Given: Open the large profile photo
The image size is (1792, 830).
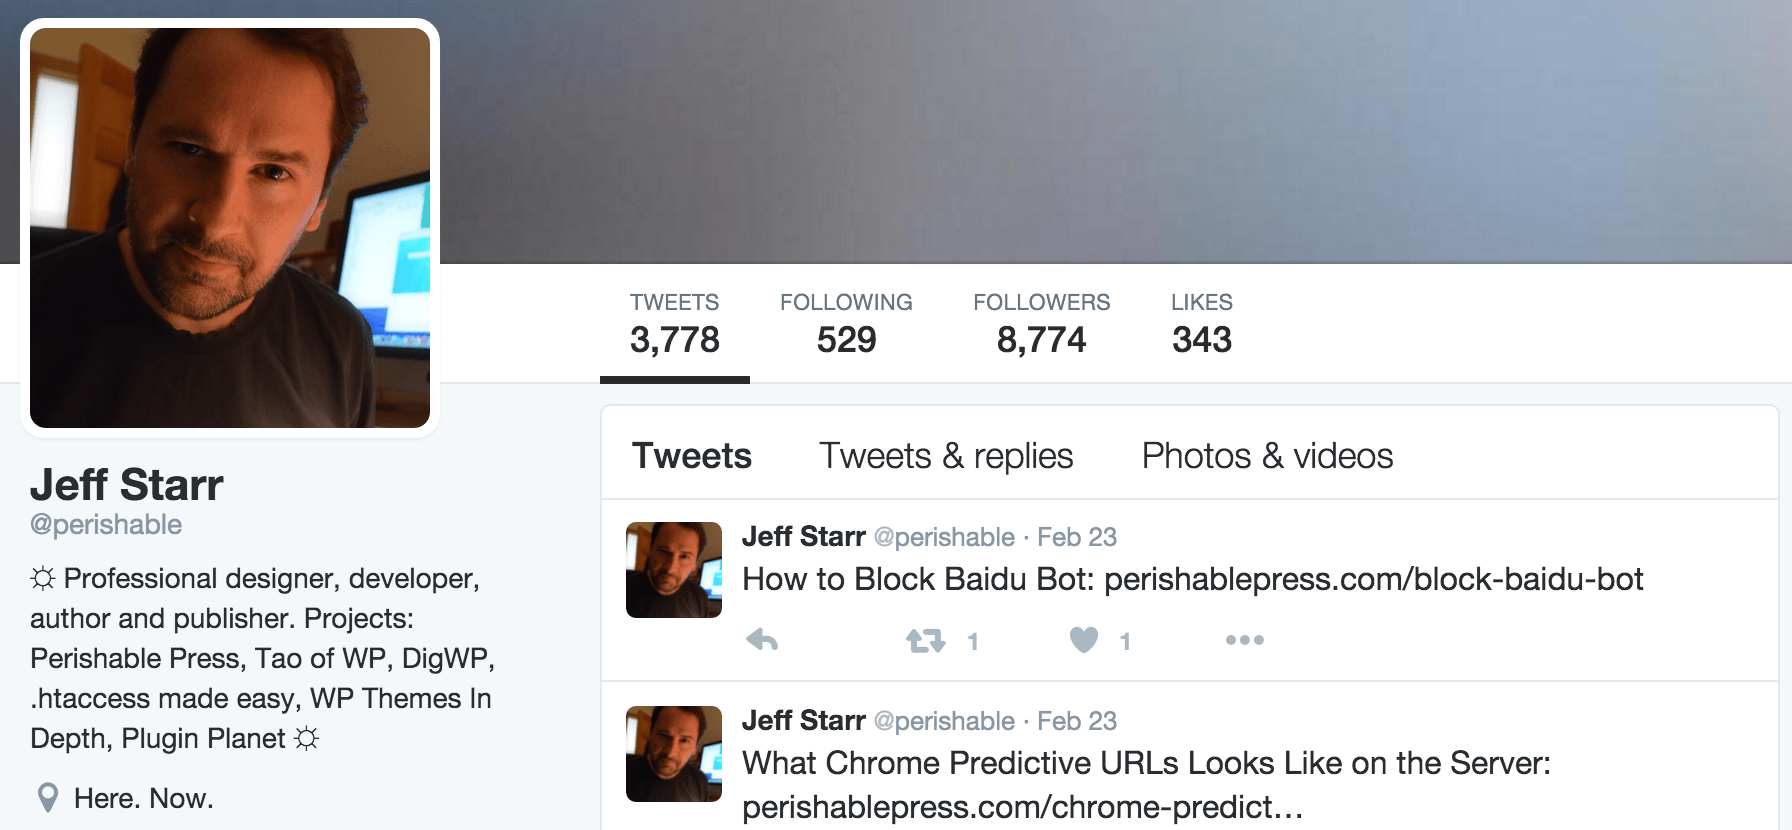Looking at the screenshot, I should (230, 228).
